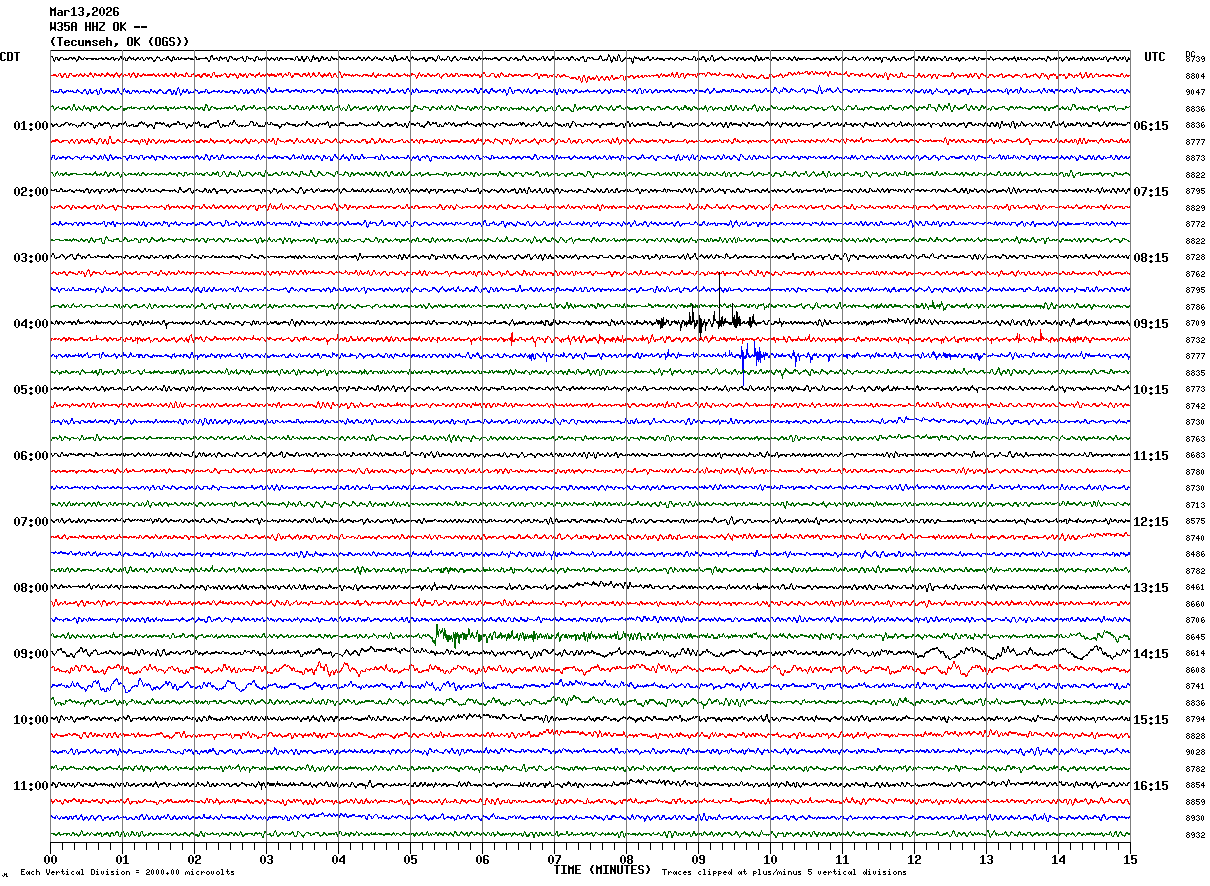Click minute 15 on the time axis
The height and width of the screenshot is (886, 1210).
[1130, 859]
